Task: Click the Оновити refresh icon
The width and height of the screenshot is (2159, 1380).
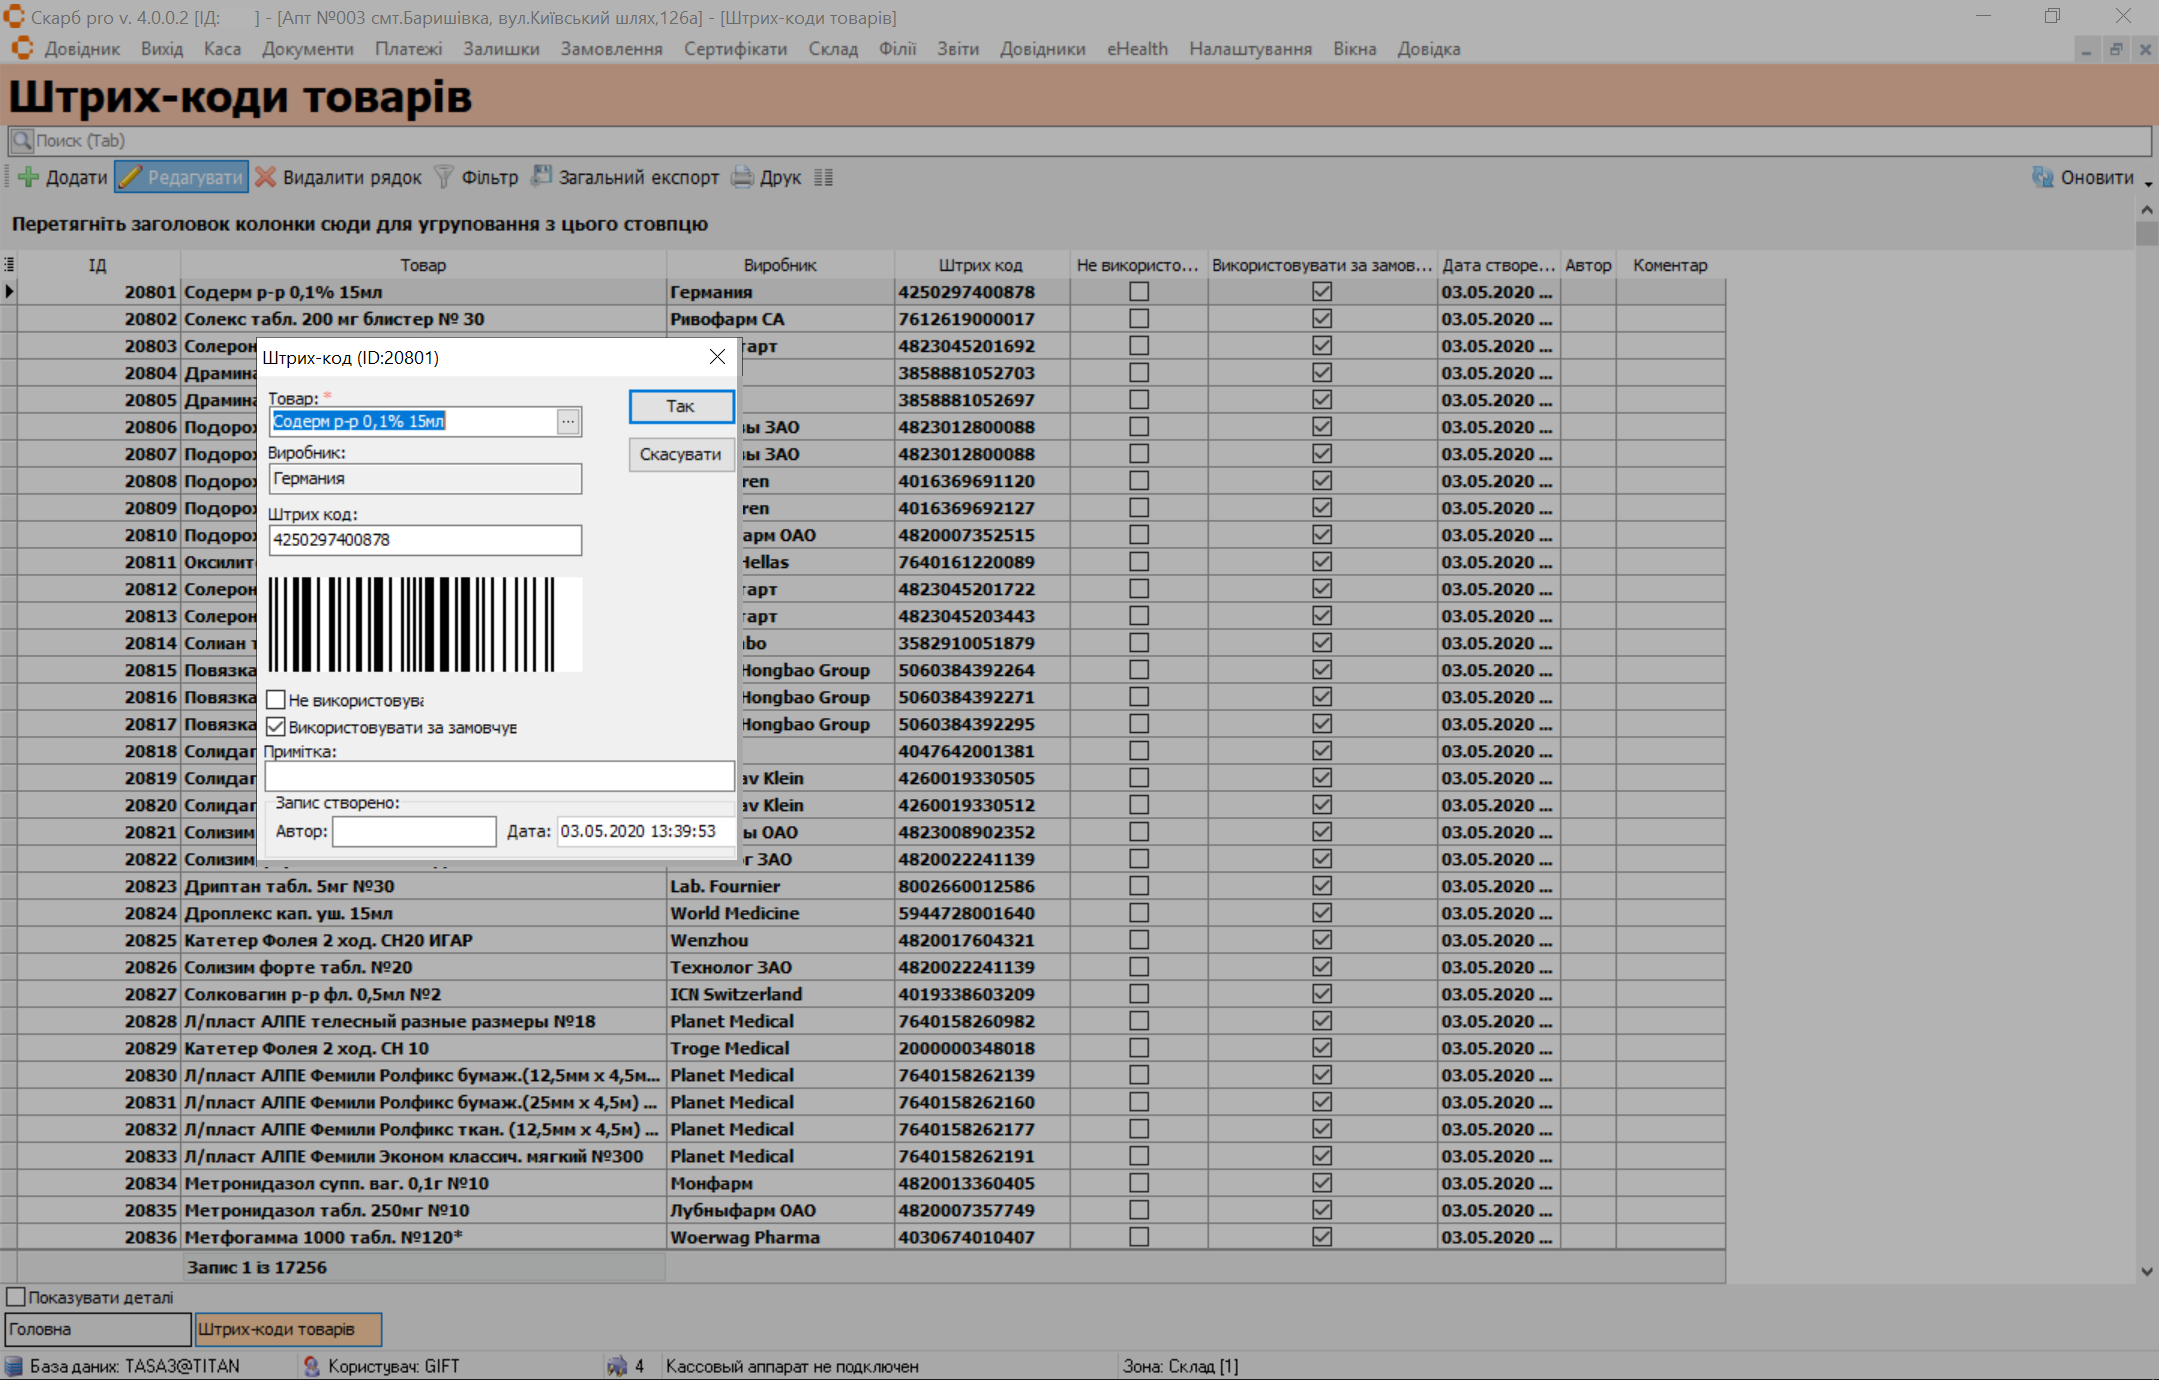Action: (x=2042, y=177)
